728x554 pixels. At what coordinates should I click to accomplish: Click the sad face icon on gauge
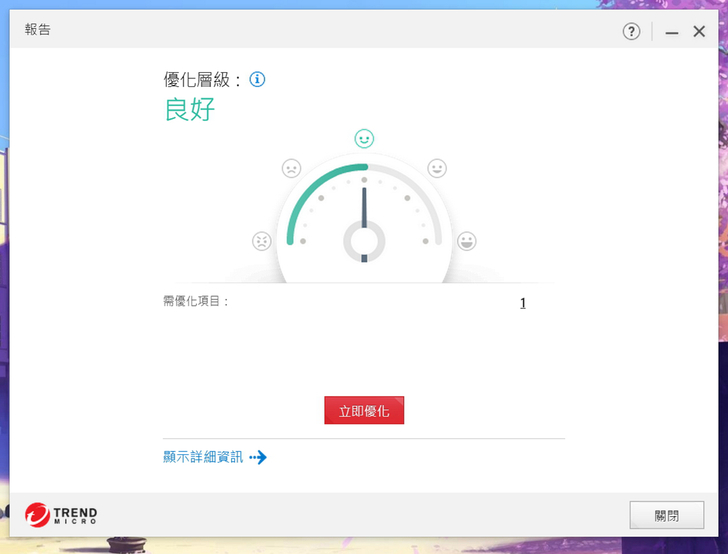coord(291,168)
